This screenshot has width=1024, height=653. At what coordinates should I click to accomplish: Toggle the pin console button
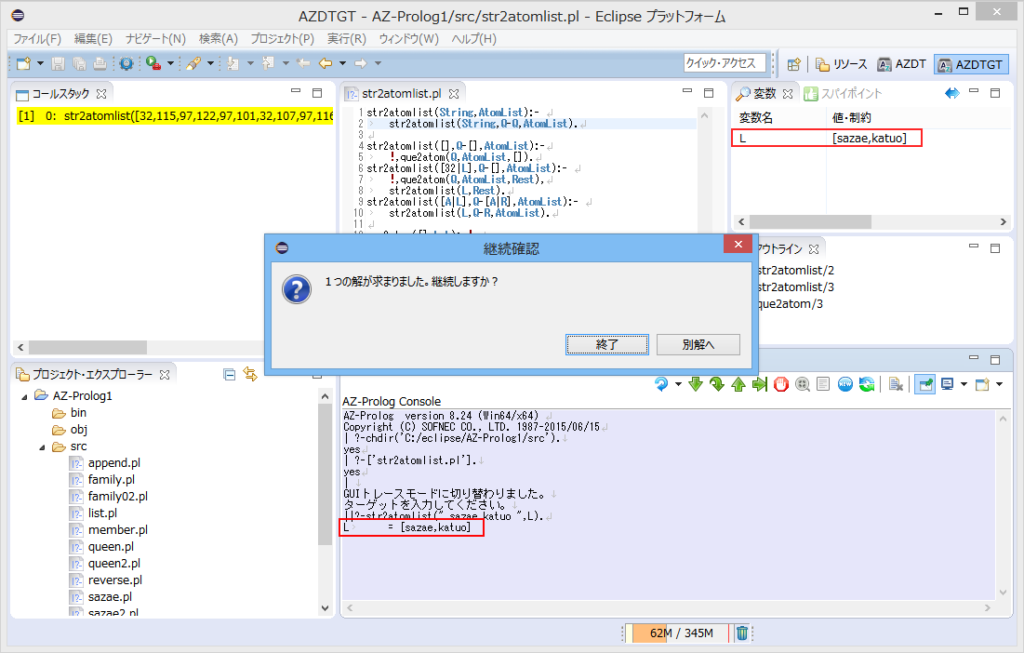pos(923,385)
